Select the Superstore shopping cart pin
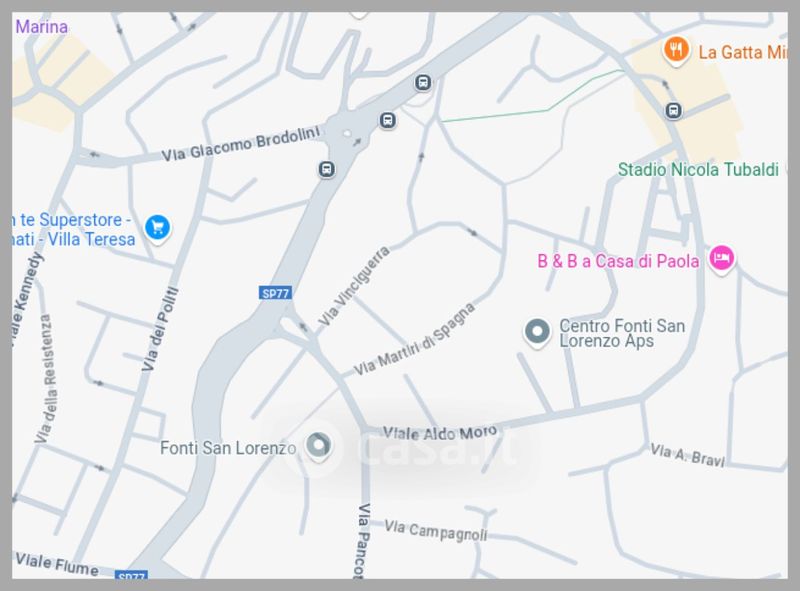800x591 pixels. (x=157, y=228)
